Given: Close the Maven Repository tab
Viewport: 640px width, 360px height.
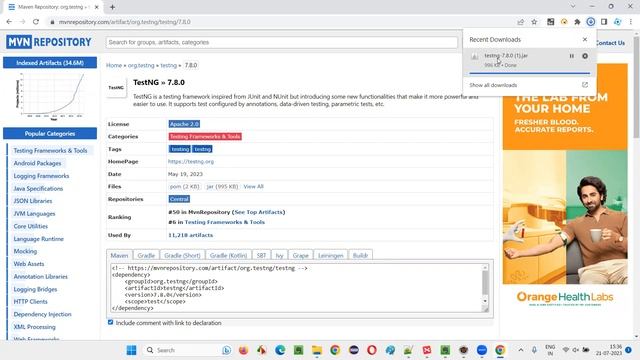Looking at the screenshot, I should (97, 7).
